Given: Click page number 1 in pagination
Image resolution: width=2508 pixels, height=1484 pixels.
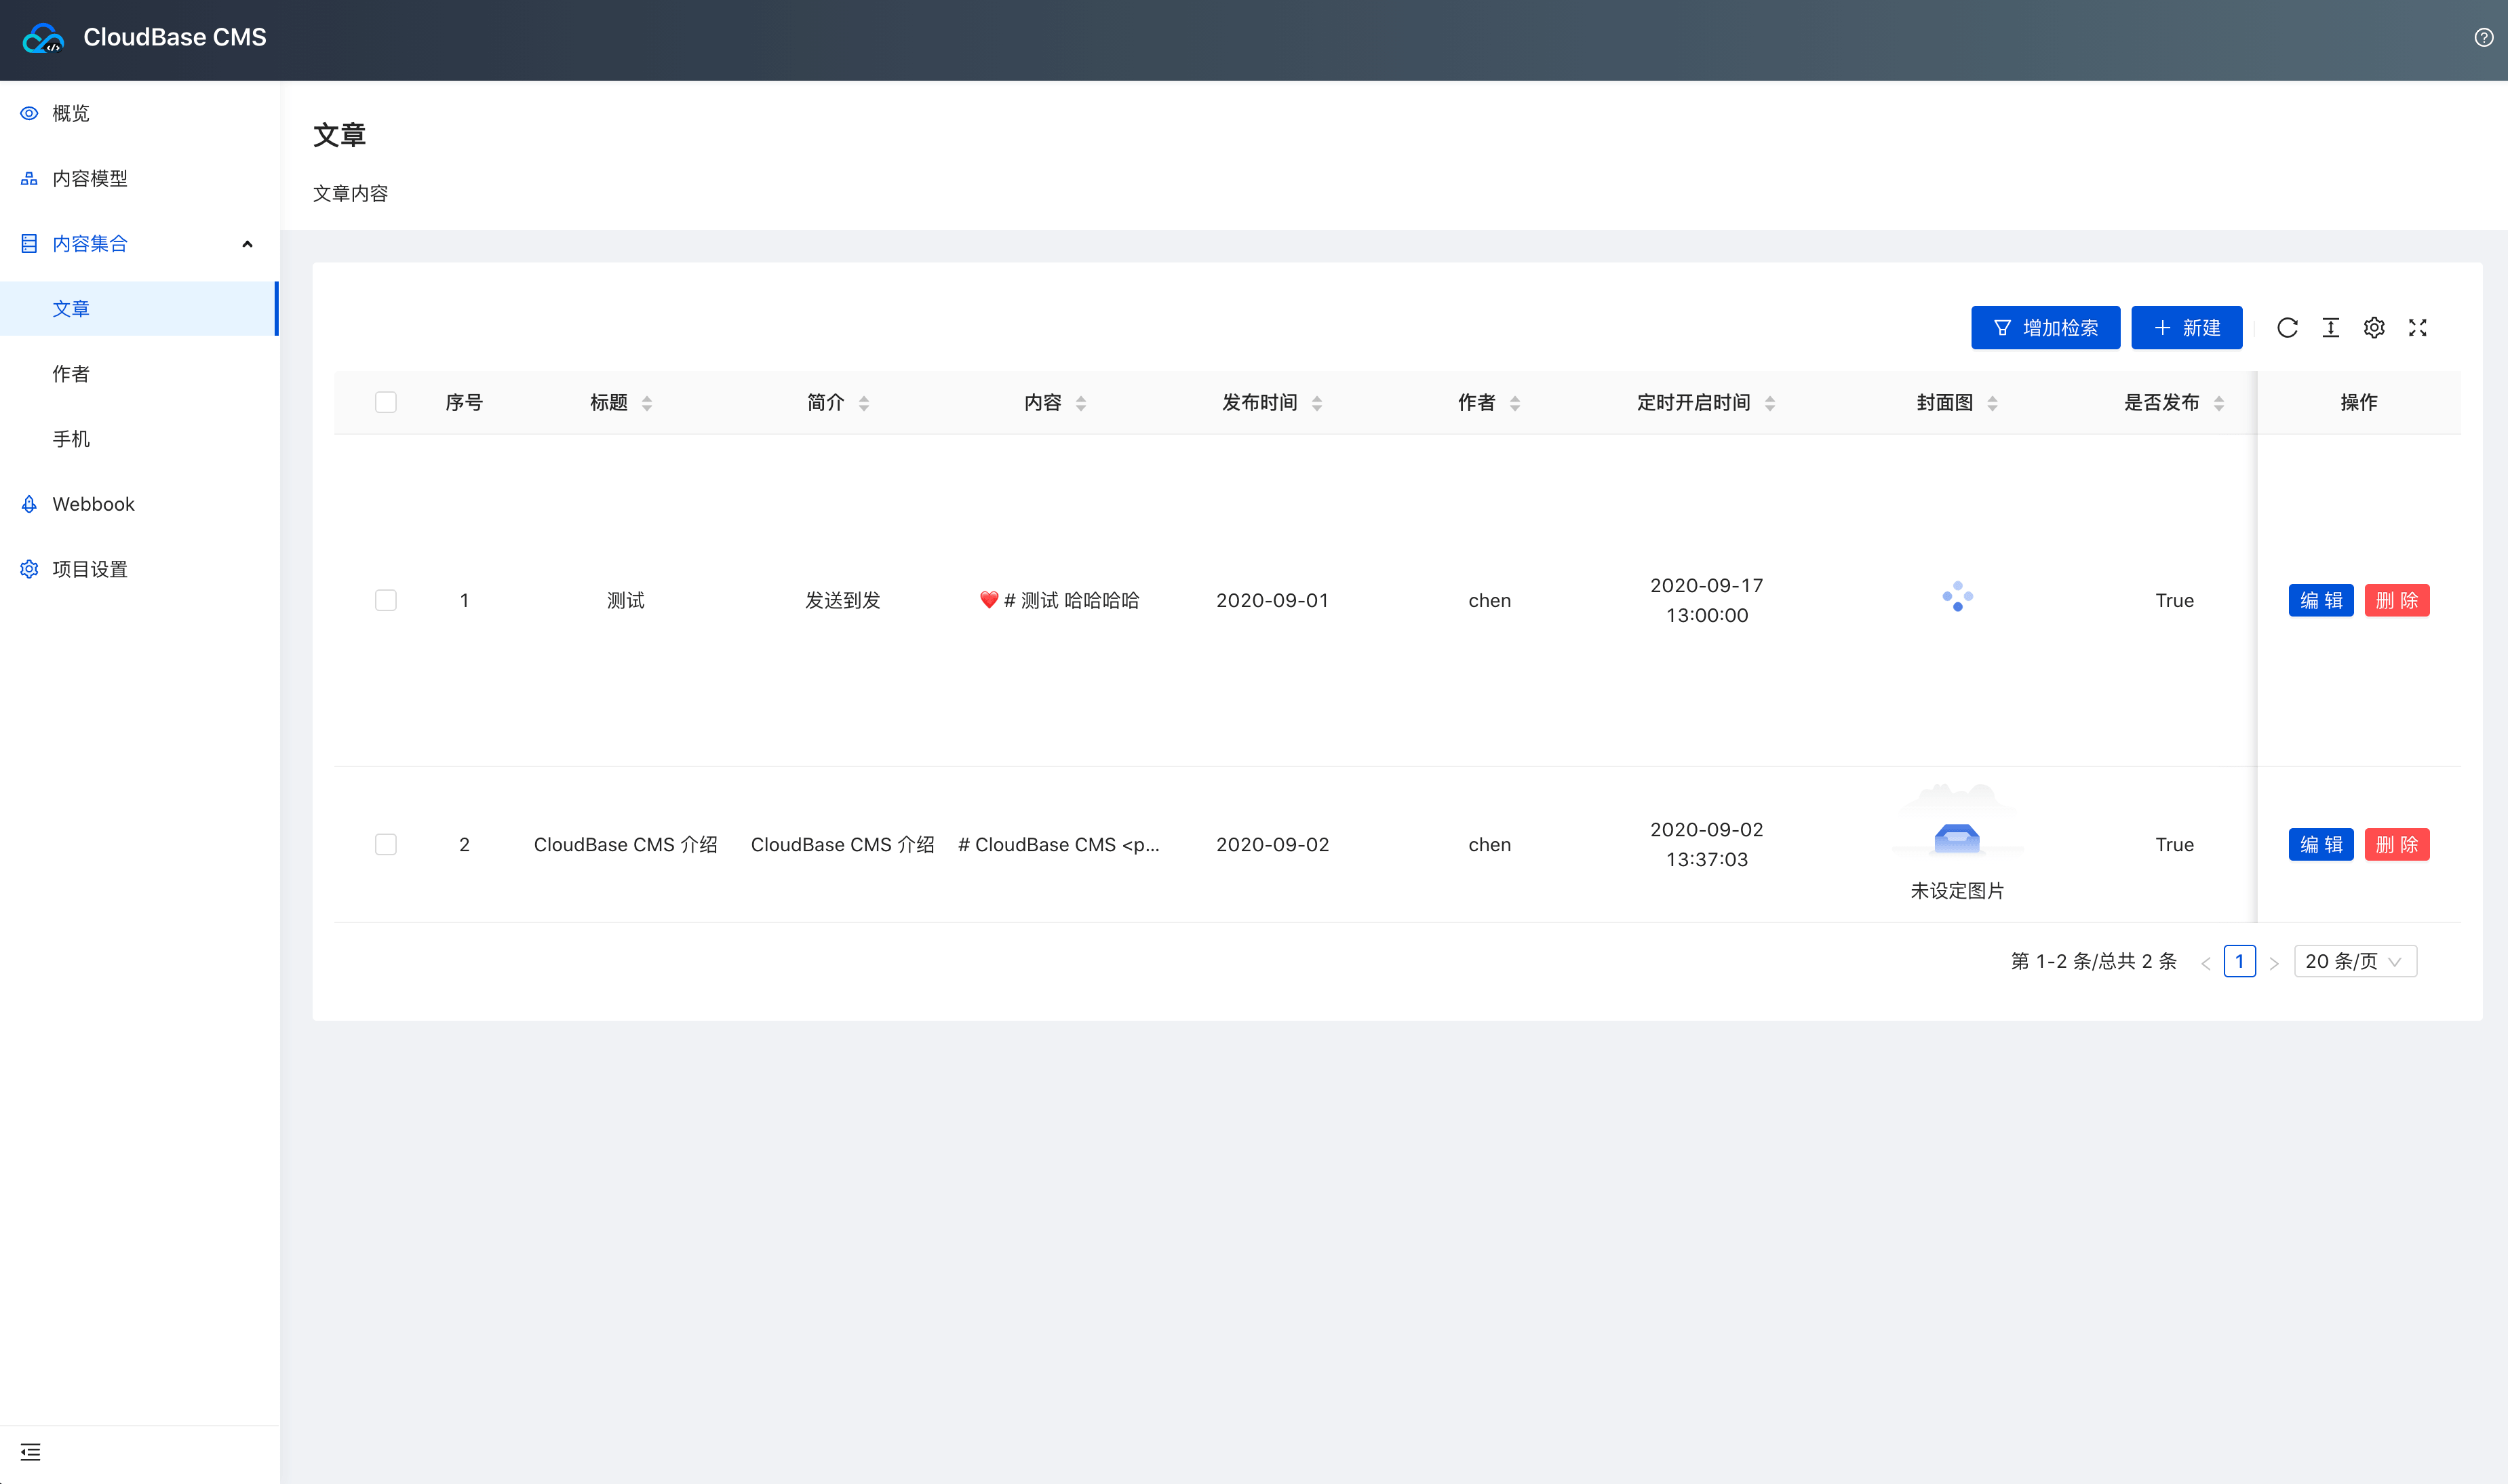Looking at the screenshot, I should [x=2239, y=961].
